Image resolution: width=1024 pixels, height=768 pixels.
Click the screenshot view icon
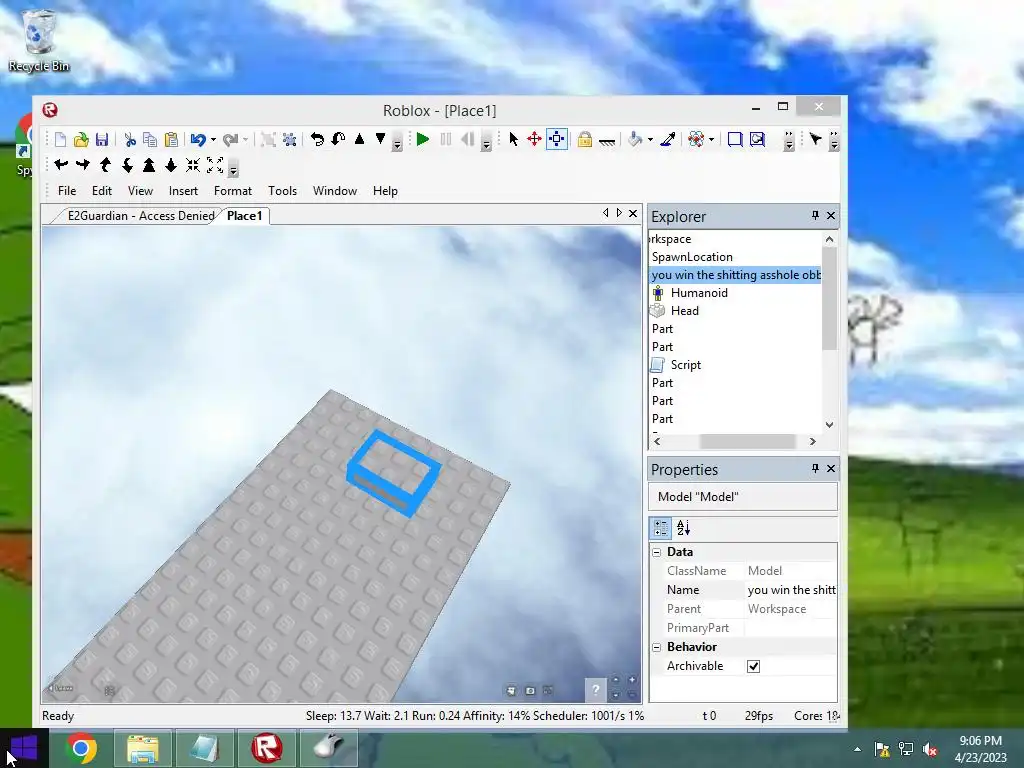coord(758,139)
